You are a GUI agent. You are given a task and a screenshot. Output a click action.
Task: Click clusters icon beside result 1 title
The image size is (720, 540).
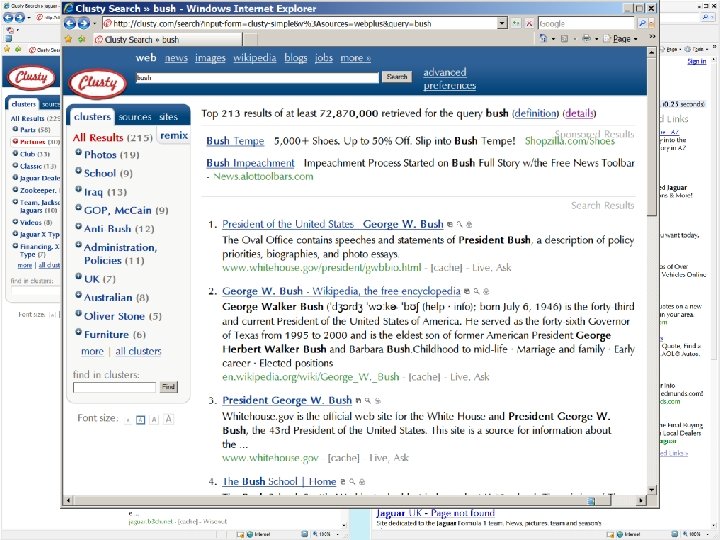tap(469, 225)
